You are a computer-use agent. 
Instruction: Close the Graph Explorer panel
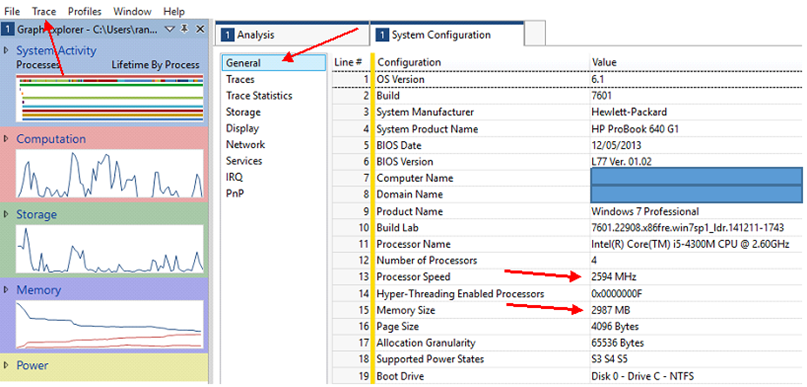coord(200,29)
